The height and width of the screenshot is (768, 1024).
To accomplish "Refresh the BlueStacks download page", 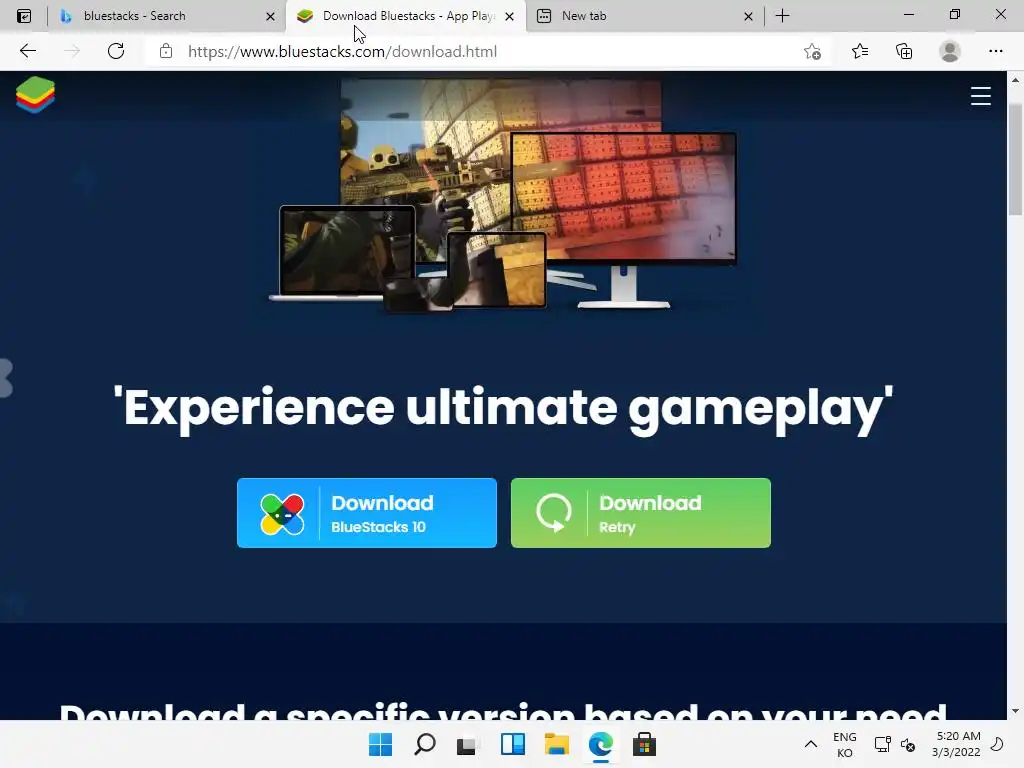I will point(116,51).
